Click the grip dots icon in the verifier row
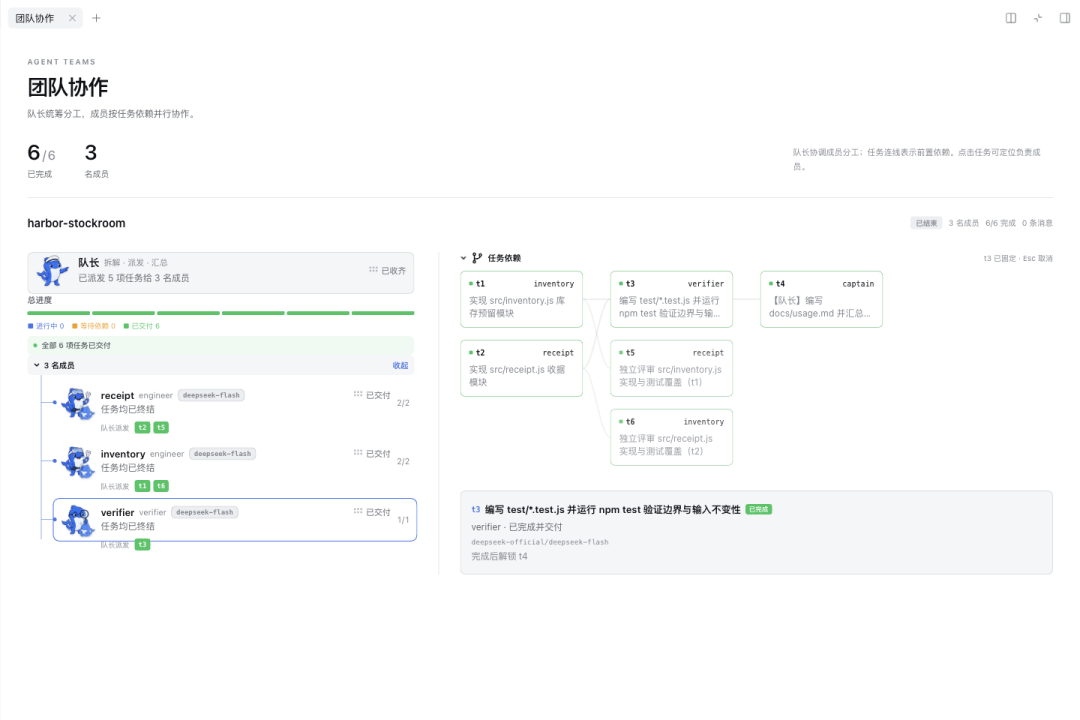Screen dimensions: 1080x720 coord(358,511)
